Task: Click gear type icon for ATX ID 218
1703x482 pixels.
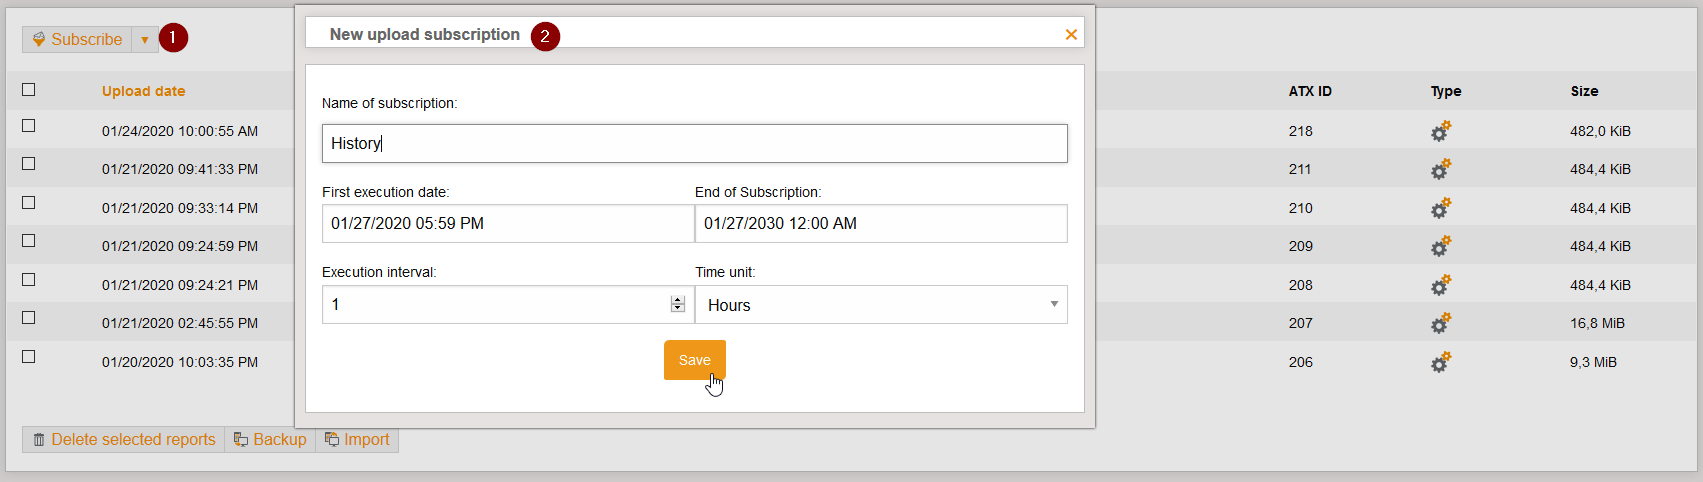Action: (x=1440, y=131)
